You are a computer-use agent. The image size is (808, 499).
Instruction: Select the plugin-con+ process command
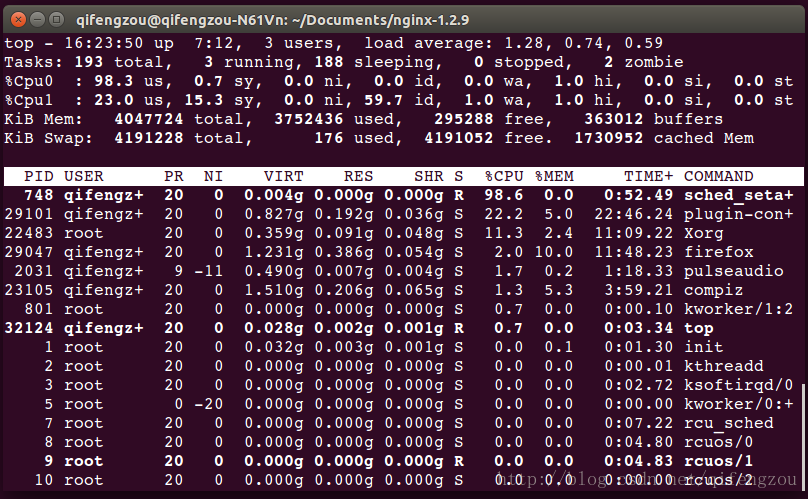tap(738, 214)
